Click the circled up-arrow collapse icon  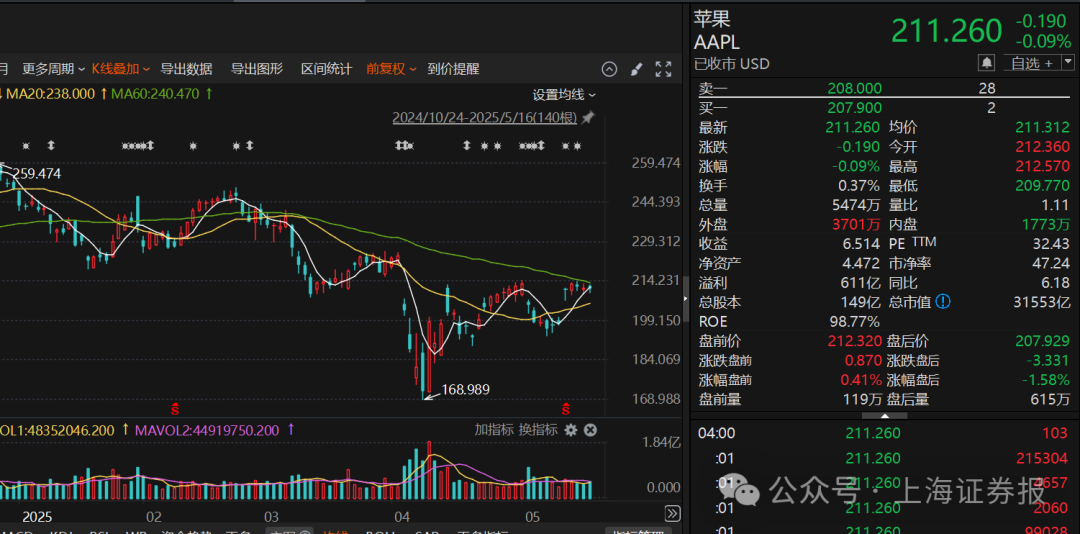click(x=609, y=69)
